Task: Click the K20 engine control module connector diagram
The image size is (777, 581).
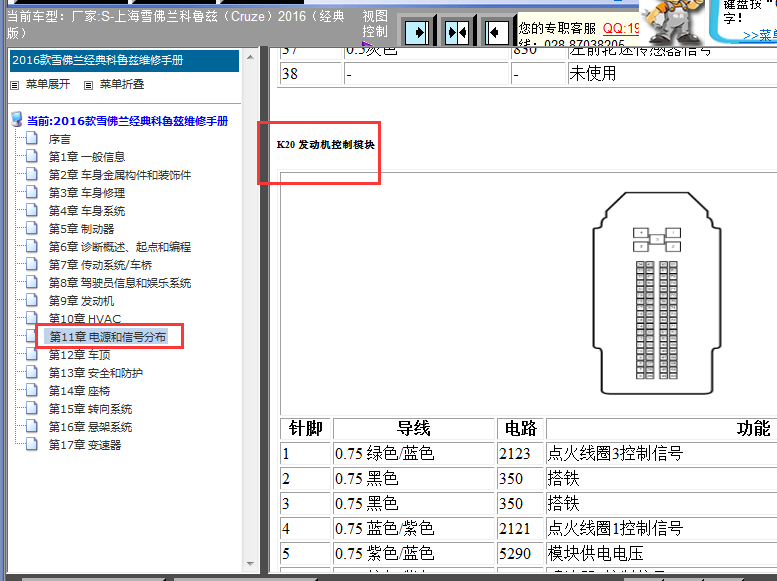Action: pos(657,293)
